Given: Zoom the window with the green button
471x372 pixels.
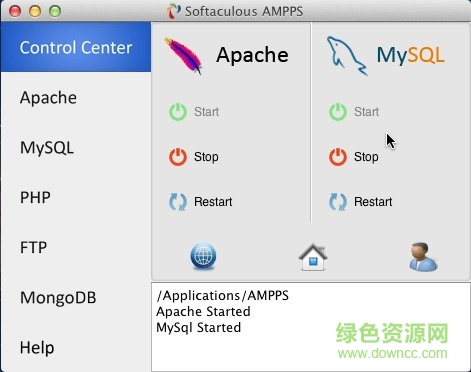Looking at the screenshot, I should pyautogui.click(x=55, y=11).
